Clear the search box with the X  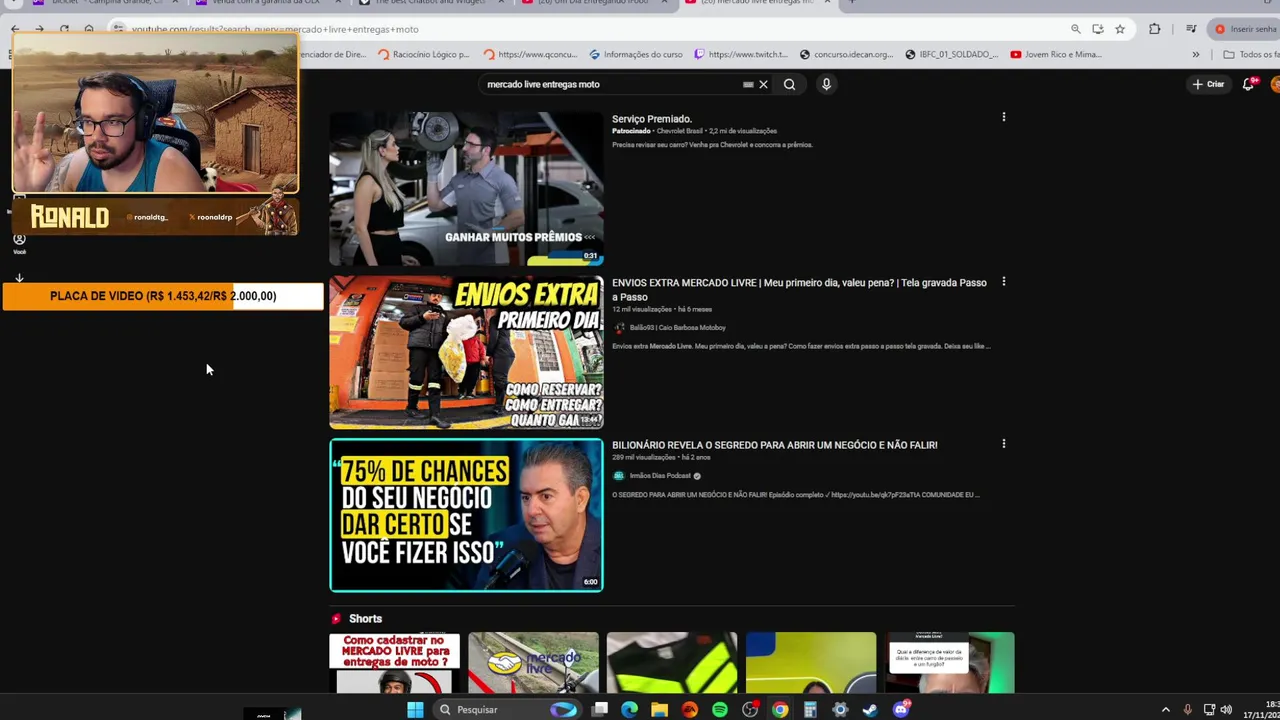[x=763, y=84]
